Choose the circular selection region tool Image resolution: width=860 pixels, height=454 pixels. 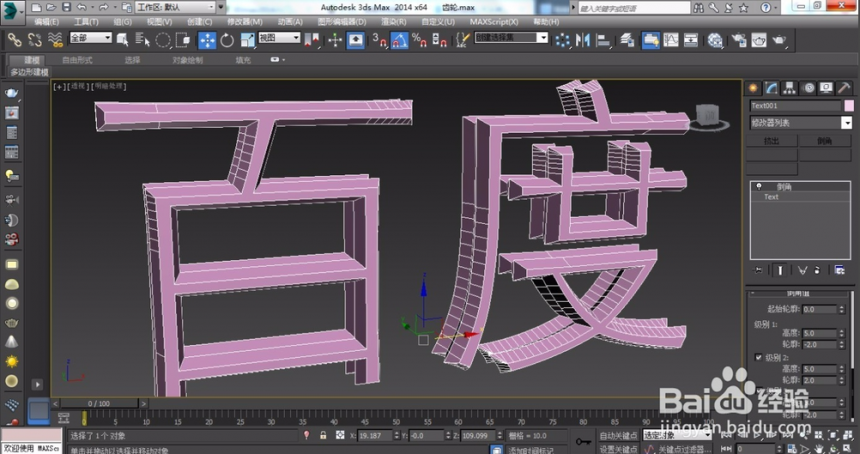point(163,40)
